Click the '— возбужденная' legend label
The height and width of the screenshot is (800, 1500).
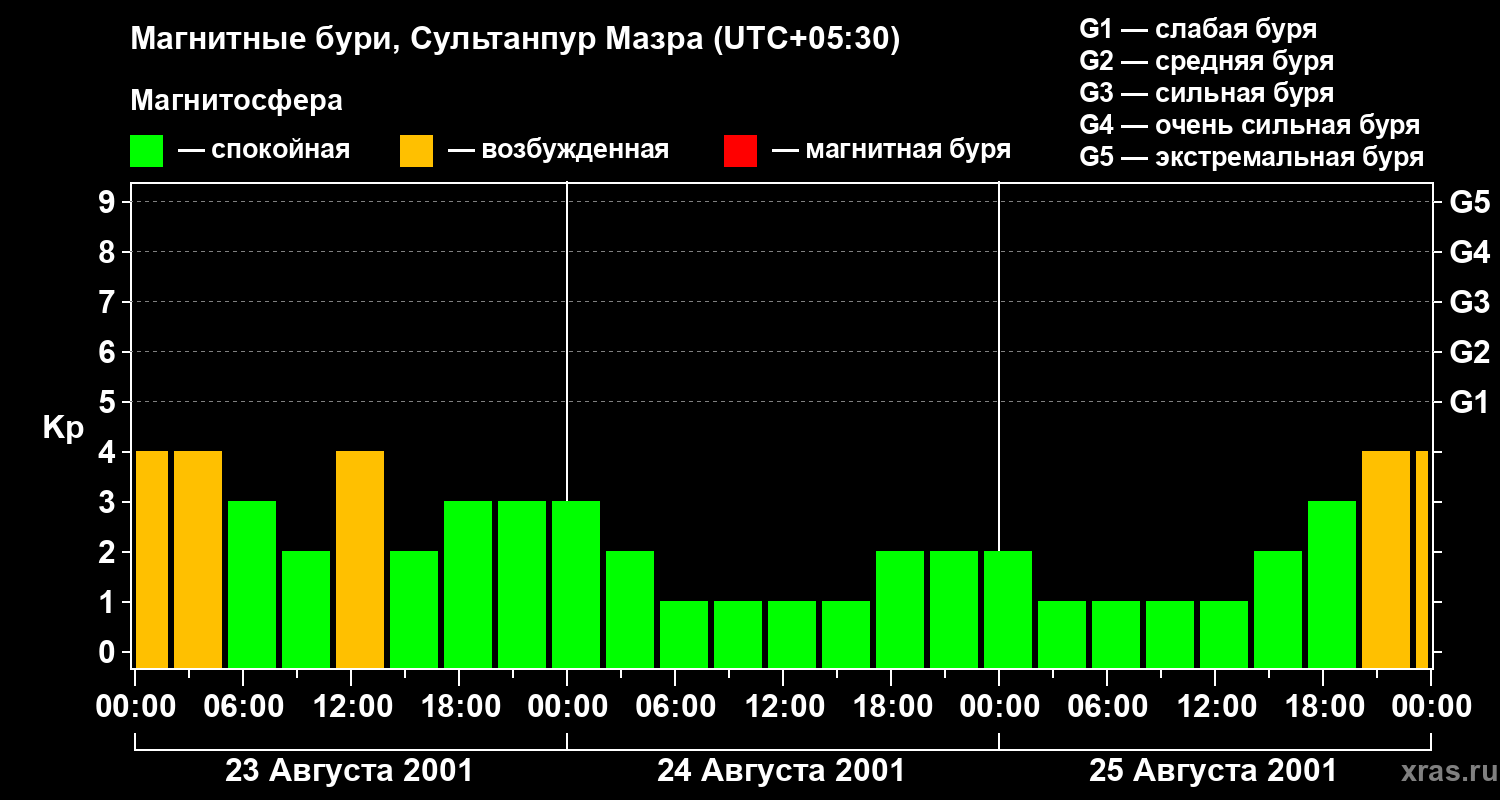pyautogui.click(x=558, y=151)
